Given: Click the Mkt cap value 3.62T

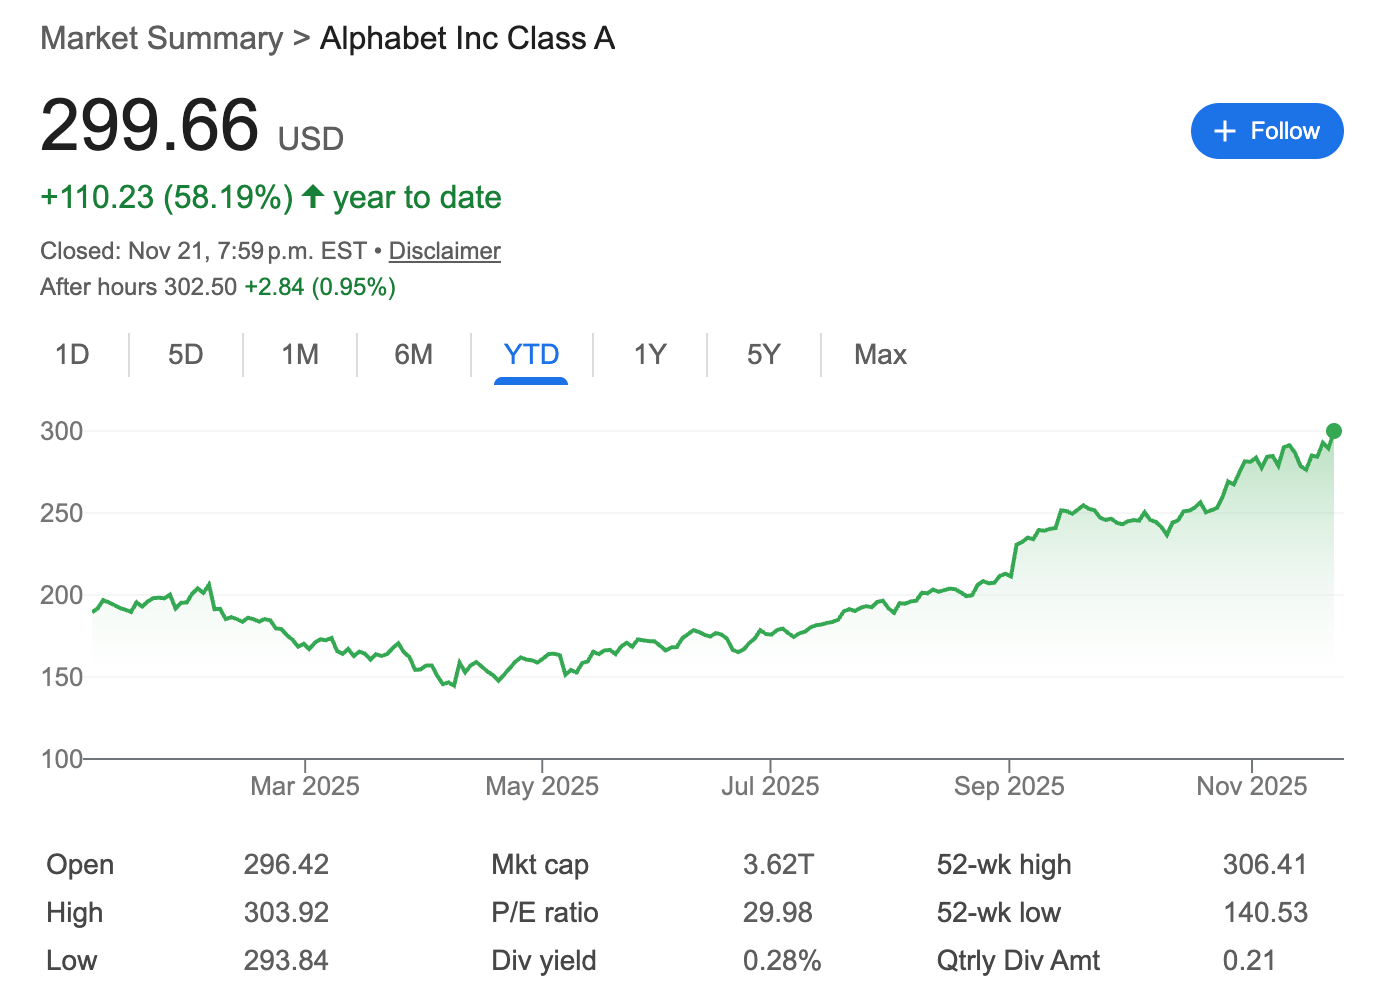Looking at the screenshot, I should [778, 864].
